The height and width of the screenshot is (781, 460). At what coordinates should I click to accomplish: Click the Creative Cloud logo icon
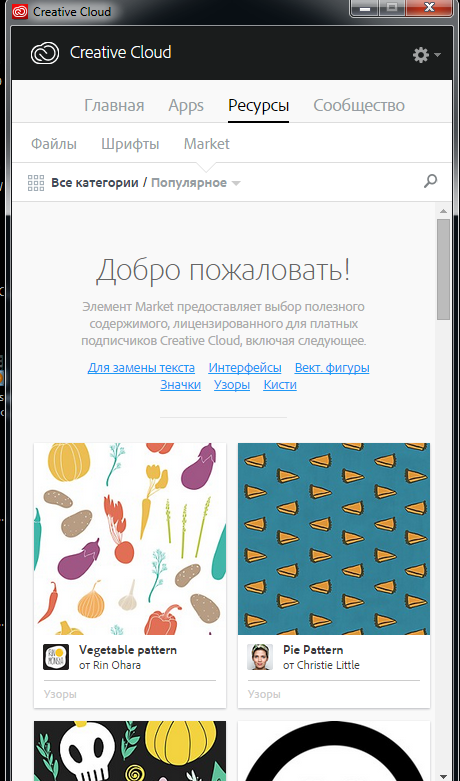click(x=45, y=53)
